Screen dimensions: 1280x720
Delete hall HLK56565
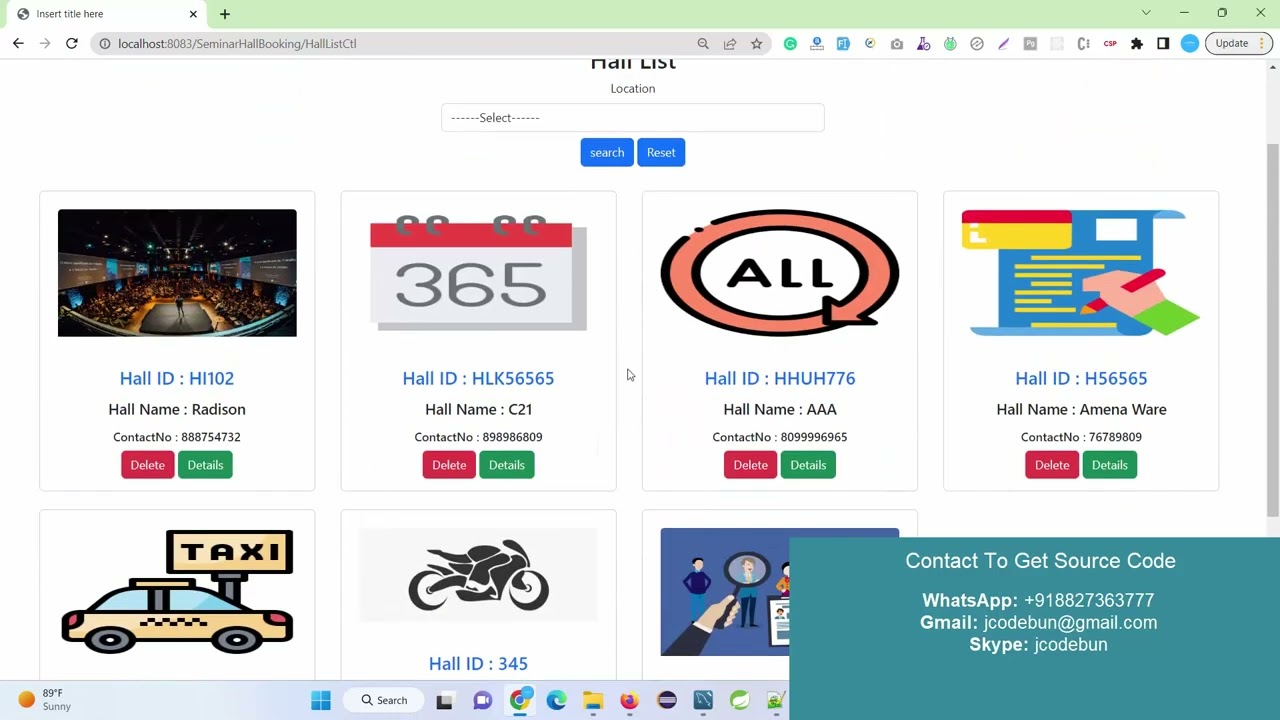tap(449, 465)
